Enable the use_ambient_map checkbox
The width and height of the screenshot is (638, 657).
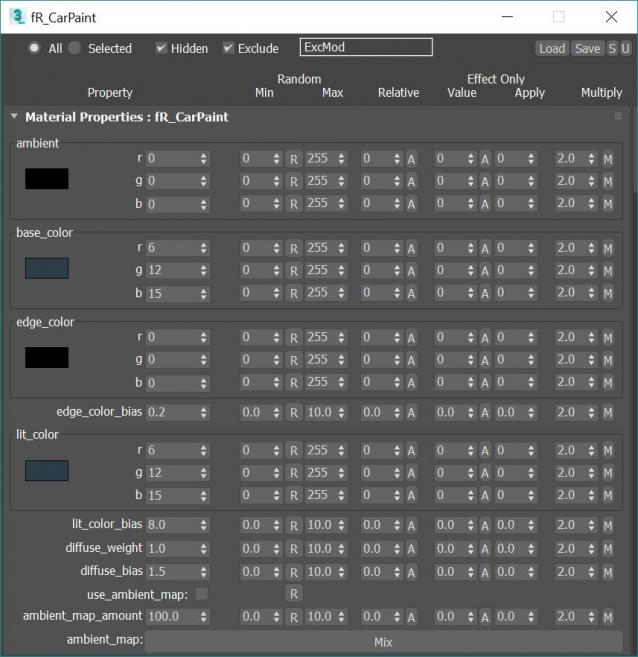tap(202, 594)
